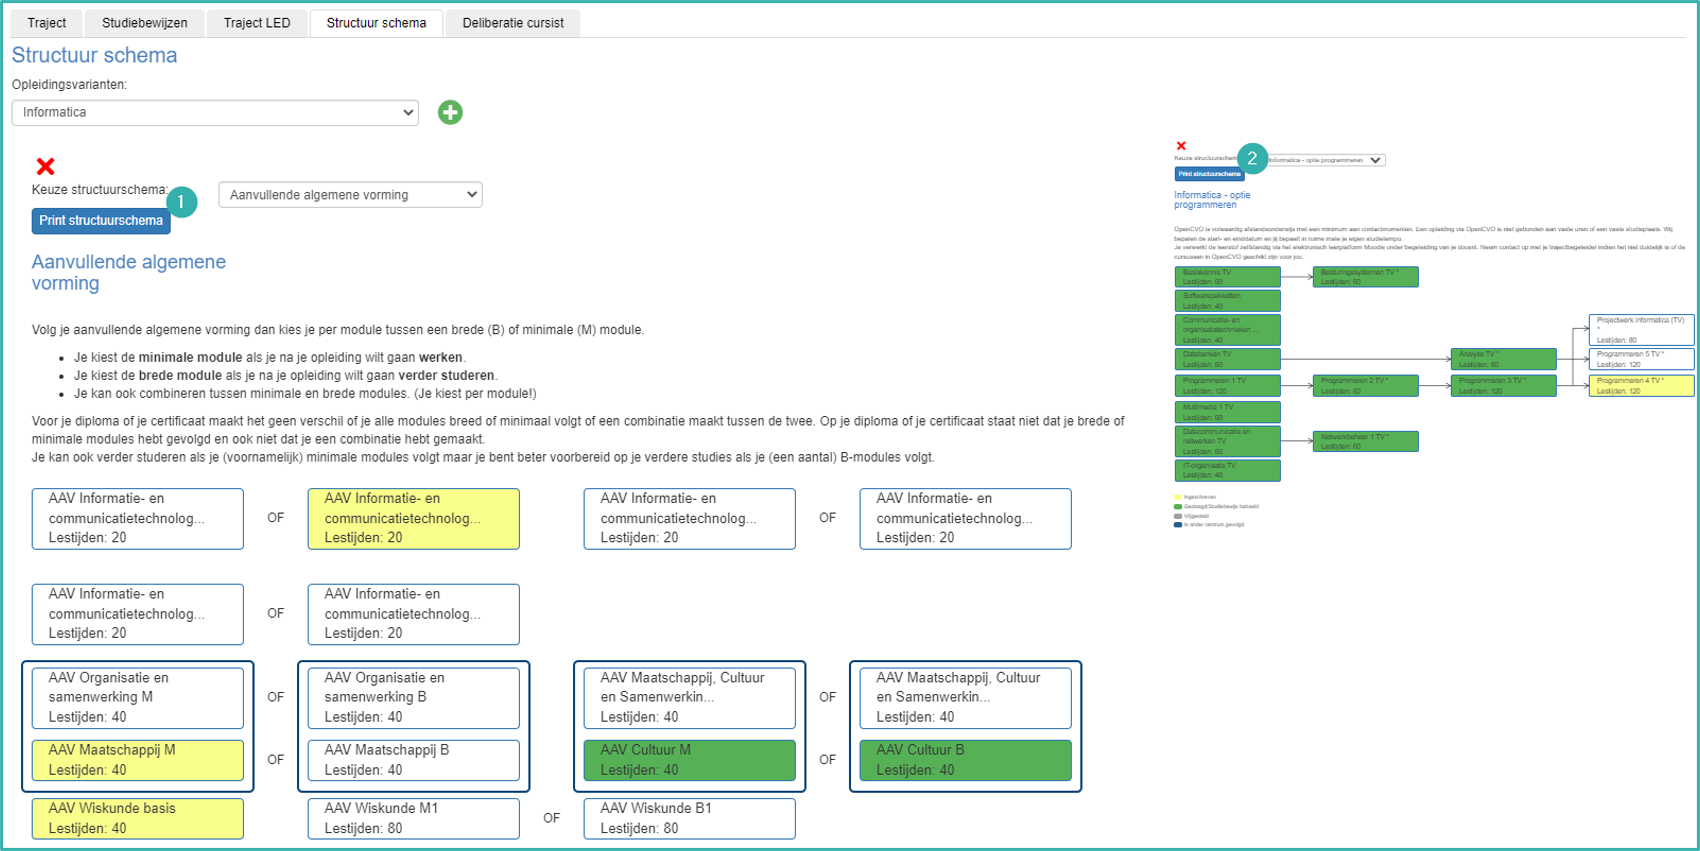
Task: Select the Programmeren 2 TV block
Action: point(1365,386)
